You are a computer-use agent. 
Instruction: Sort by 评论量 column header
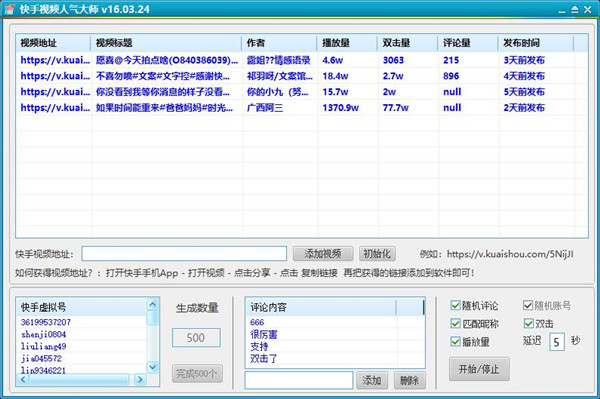click(468, 43)
